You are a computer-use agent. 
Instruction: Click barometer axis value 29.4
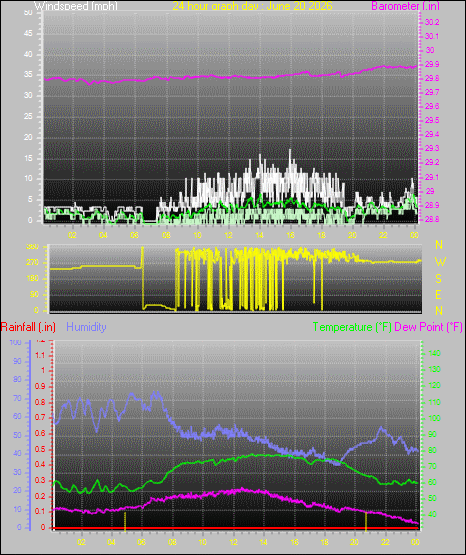pyautogui.click(x=432, y=135)
